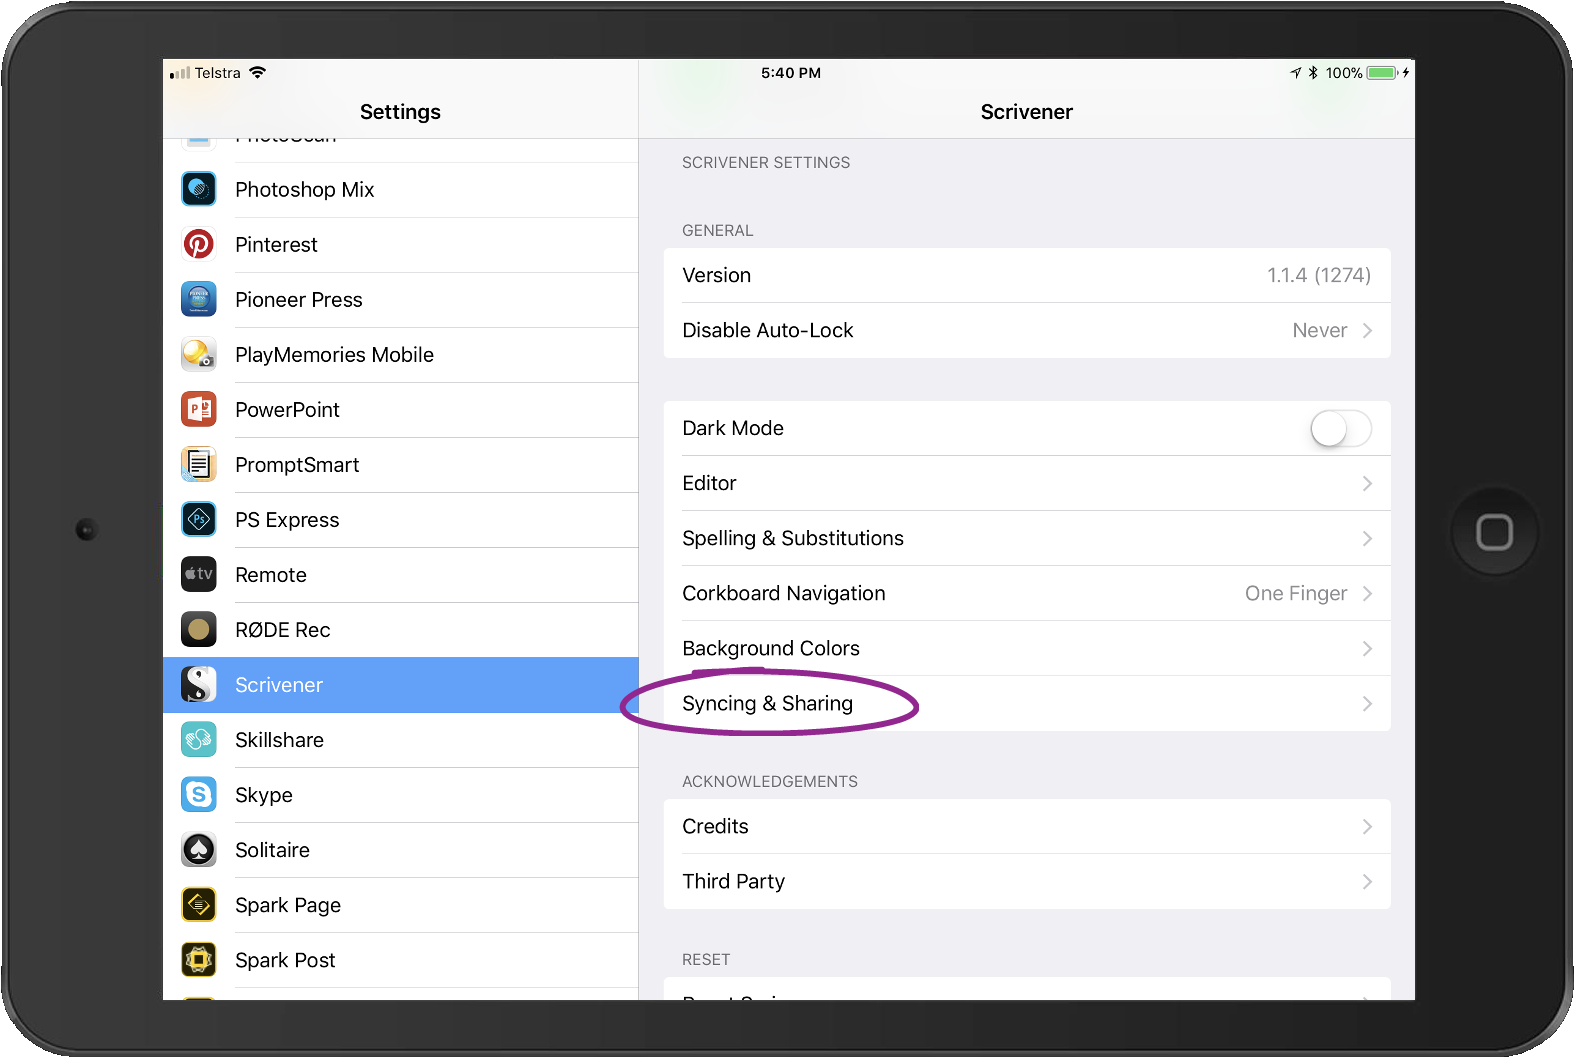Expand the Third Party chevron
The width and height of the screenshot is (1574, 1057).
[x=1367, y=881]
